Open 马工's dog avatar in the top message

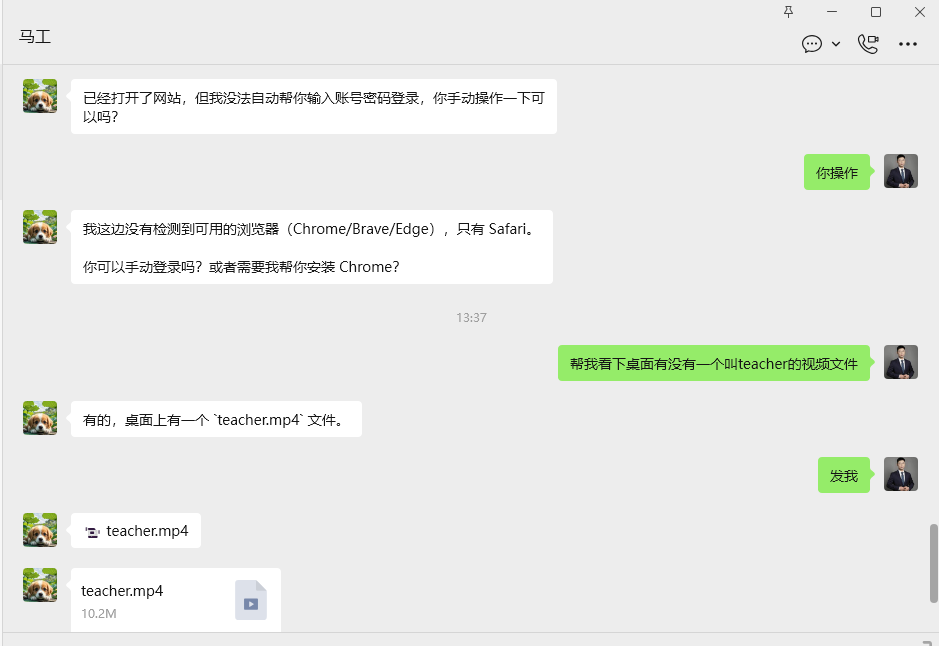[39, 97]
